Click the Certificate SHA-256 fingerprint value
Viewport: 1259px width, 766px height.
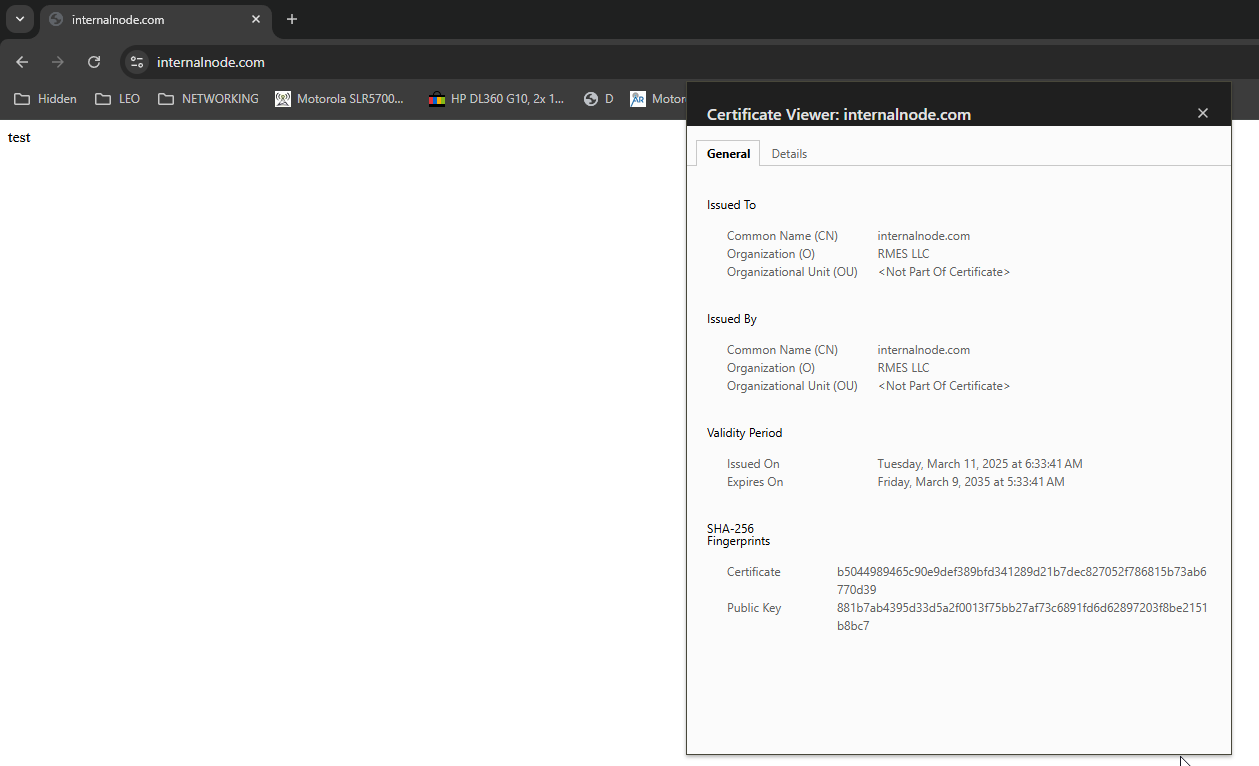[1022, 581]
